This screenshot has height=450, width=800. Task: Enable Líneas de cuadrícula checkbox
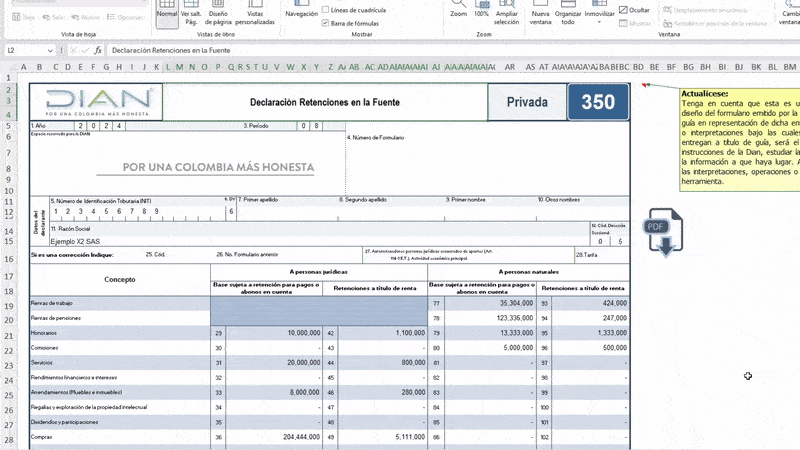pos(326,10)
